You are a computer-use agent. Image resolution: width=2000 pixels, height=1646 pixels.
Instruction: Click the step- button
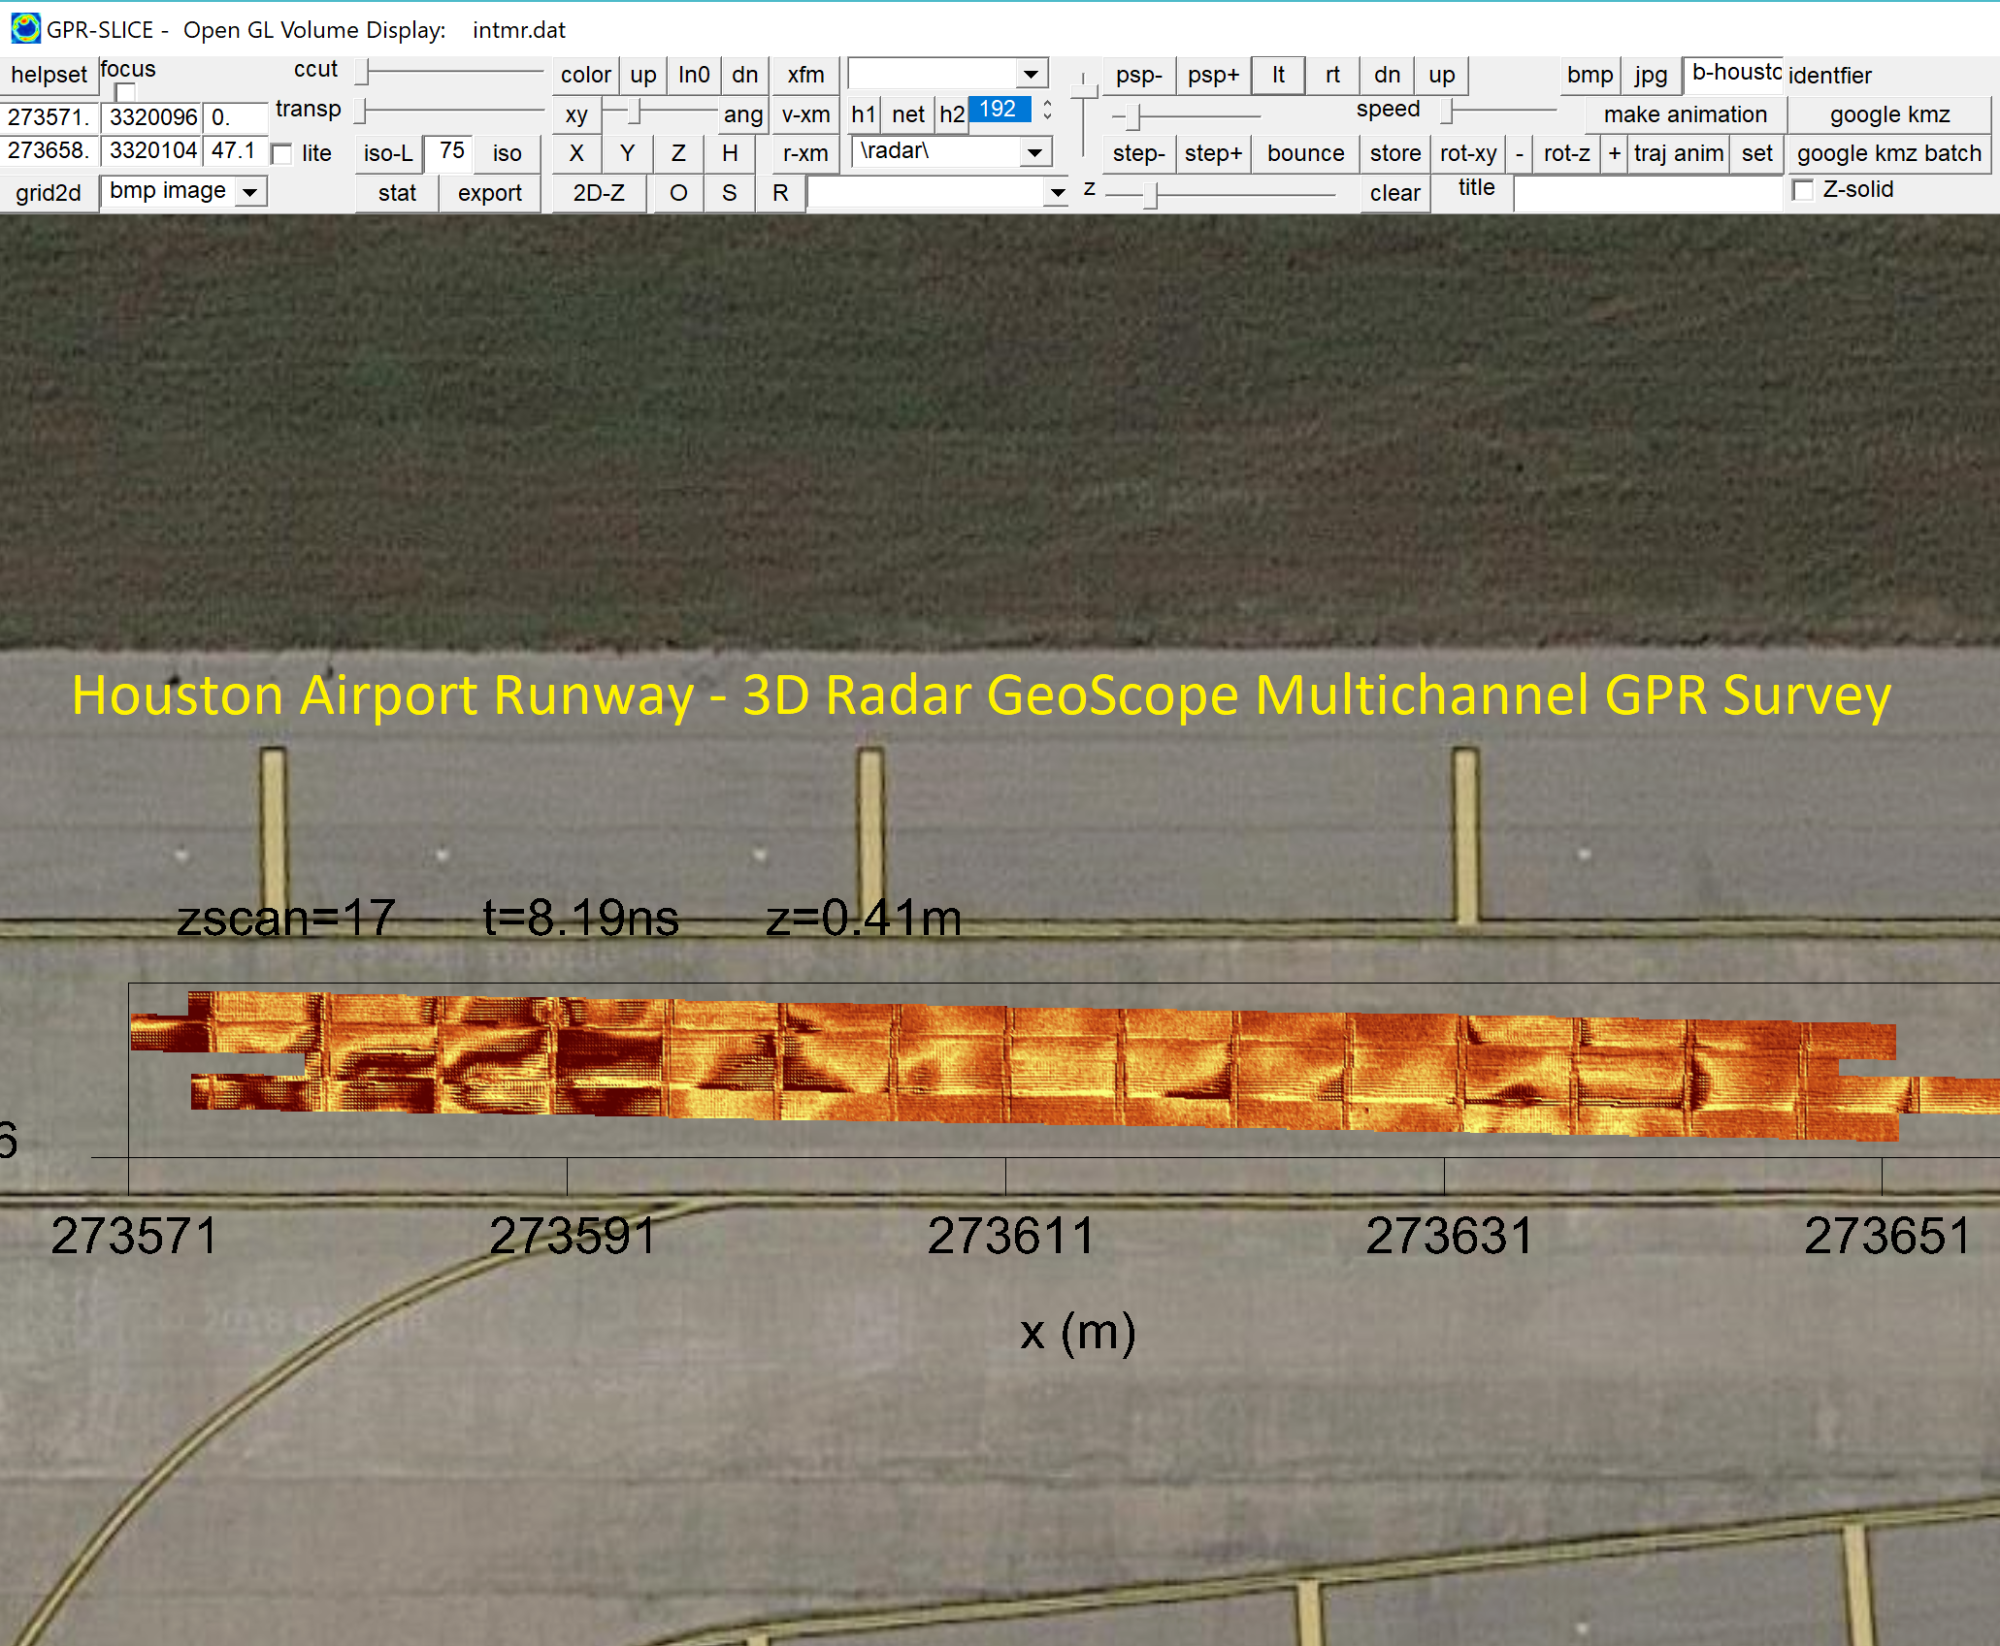pos(1139,154)
